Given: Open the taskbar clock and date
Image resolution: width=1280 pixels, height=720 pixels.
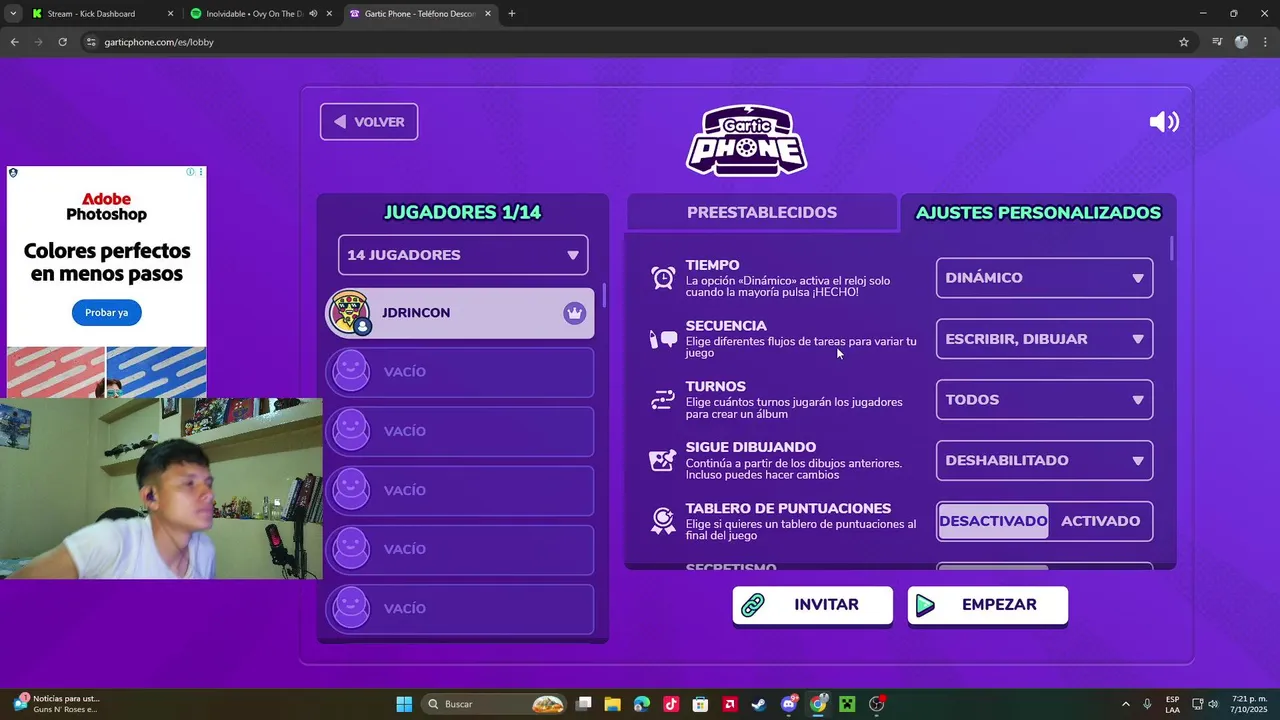Looking at the screenshot, I should (x=1249, y=704).
